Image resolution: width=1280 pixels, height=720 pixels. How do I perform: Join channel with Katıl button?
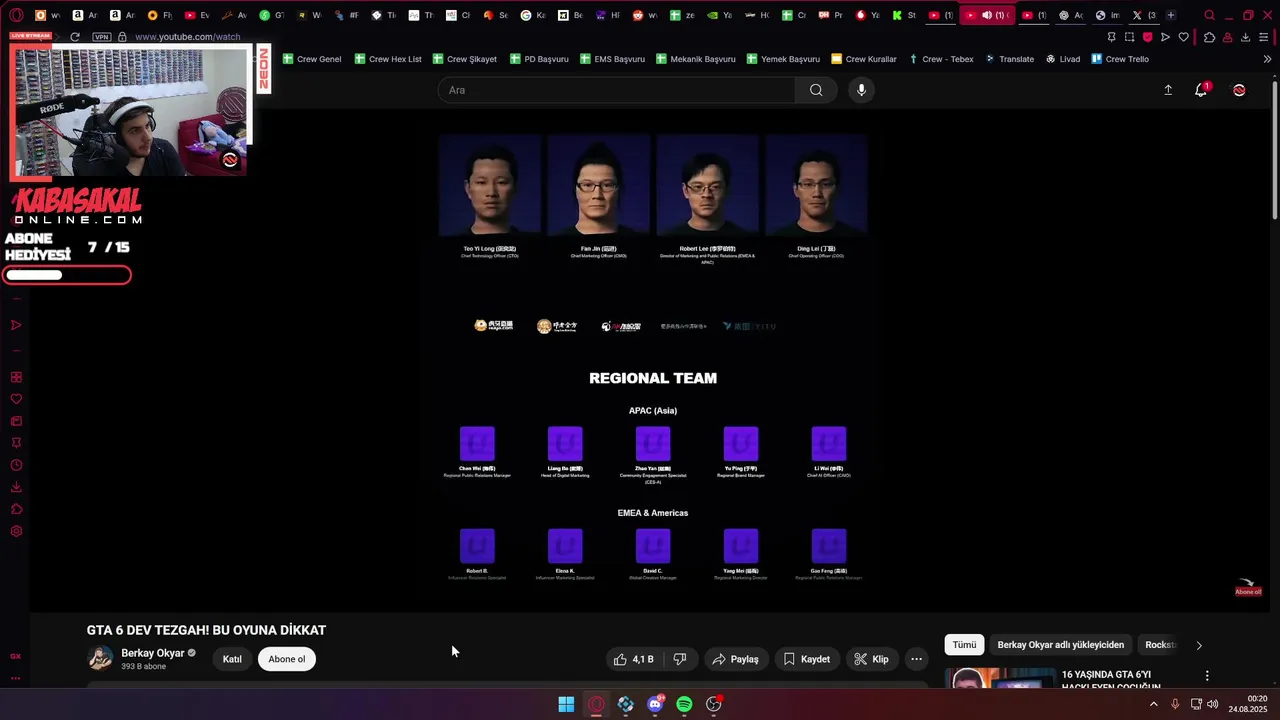click(x=232, y=659)
